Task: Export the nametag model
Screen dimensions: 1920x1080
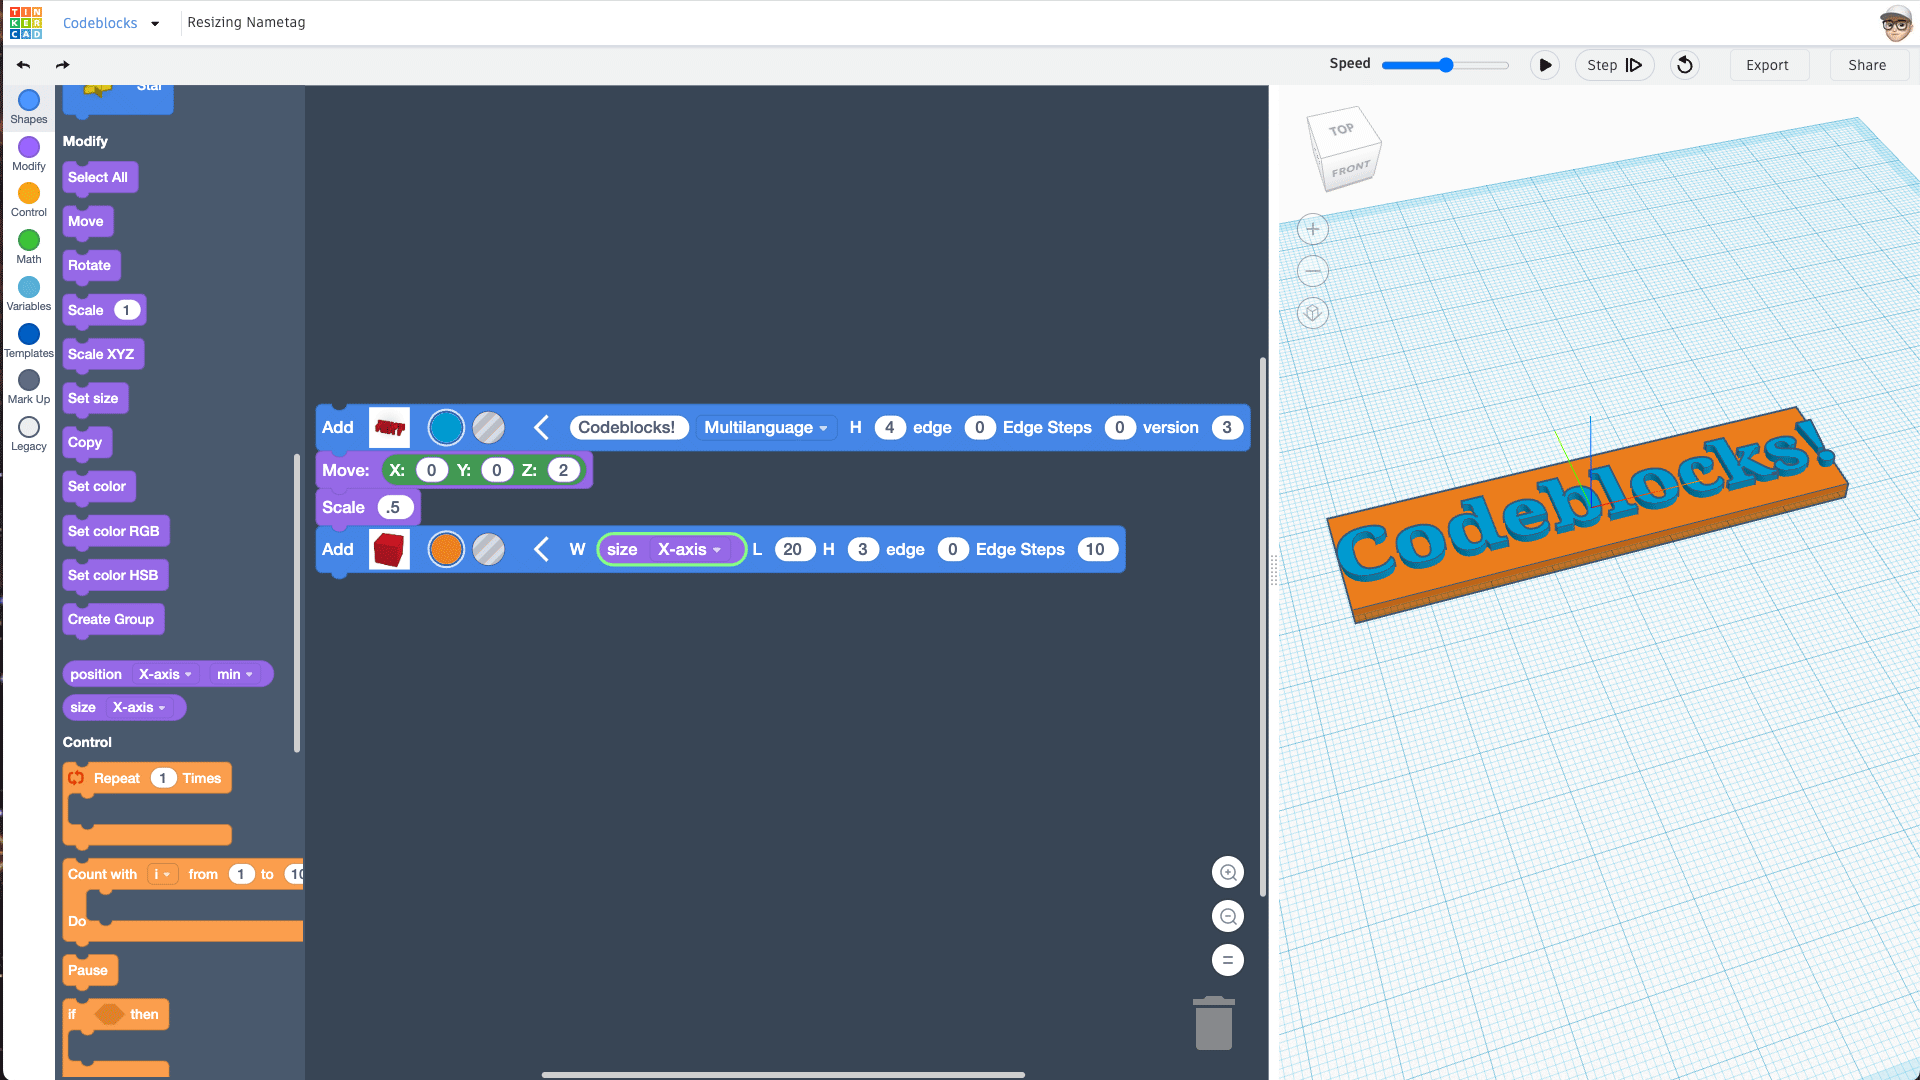Action: click(x=1768, y=64)
